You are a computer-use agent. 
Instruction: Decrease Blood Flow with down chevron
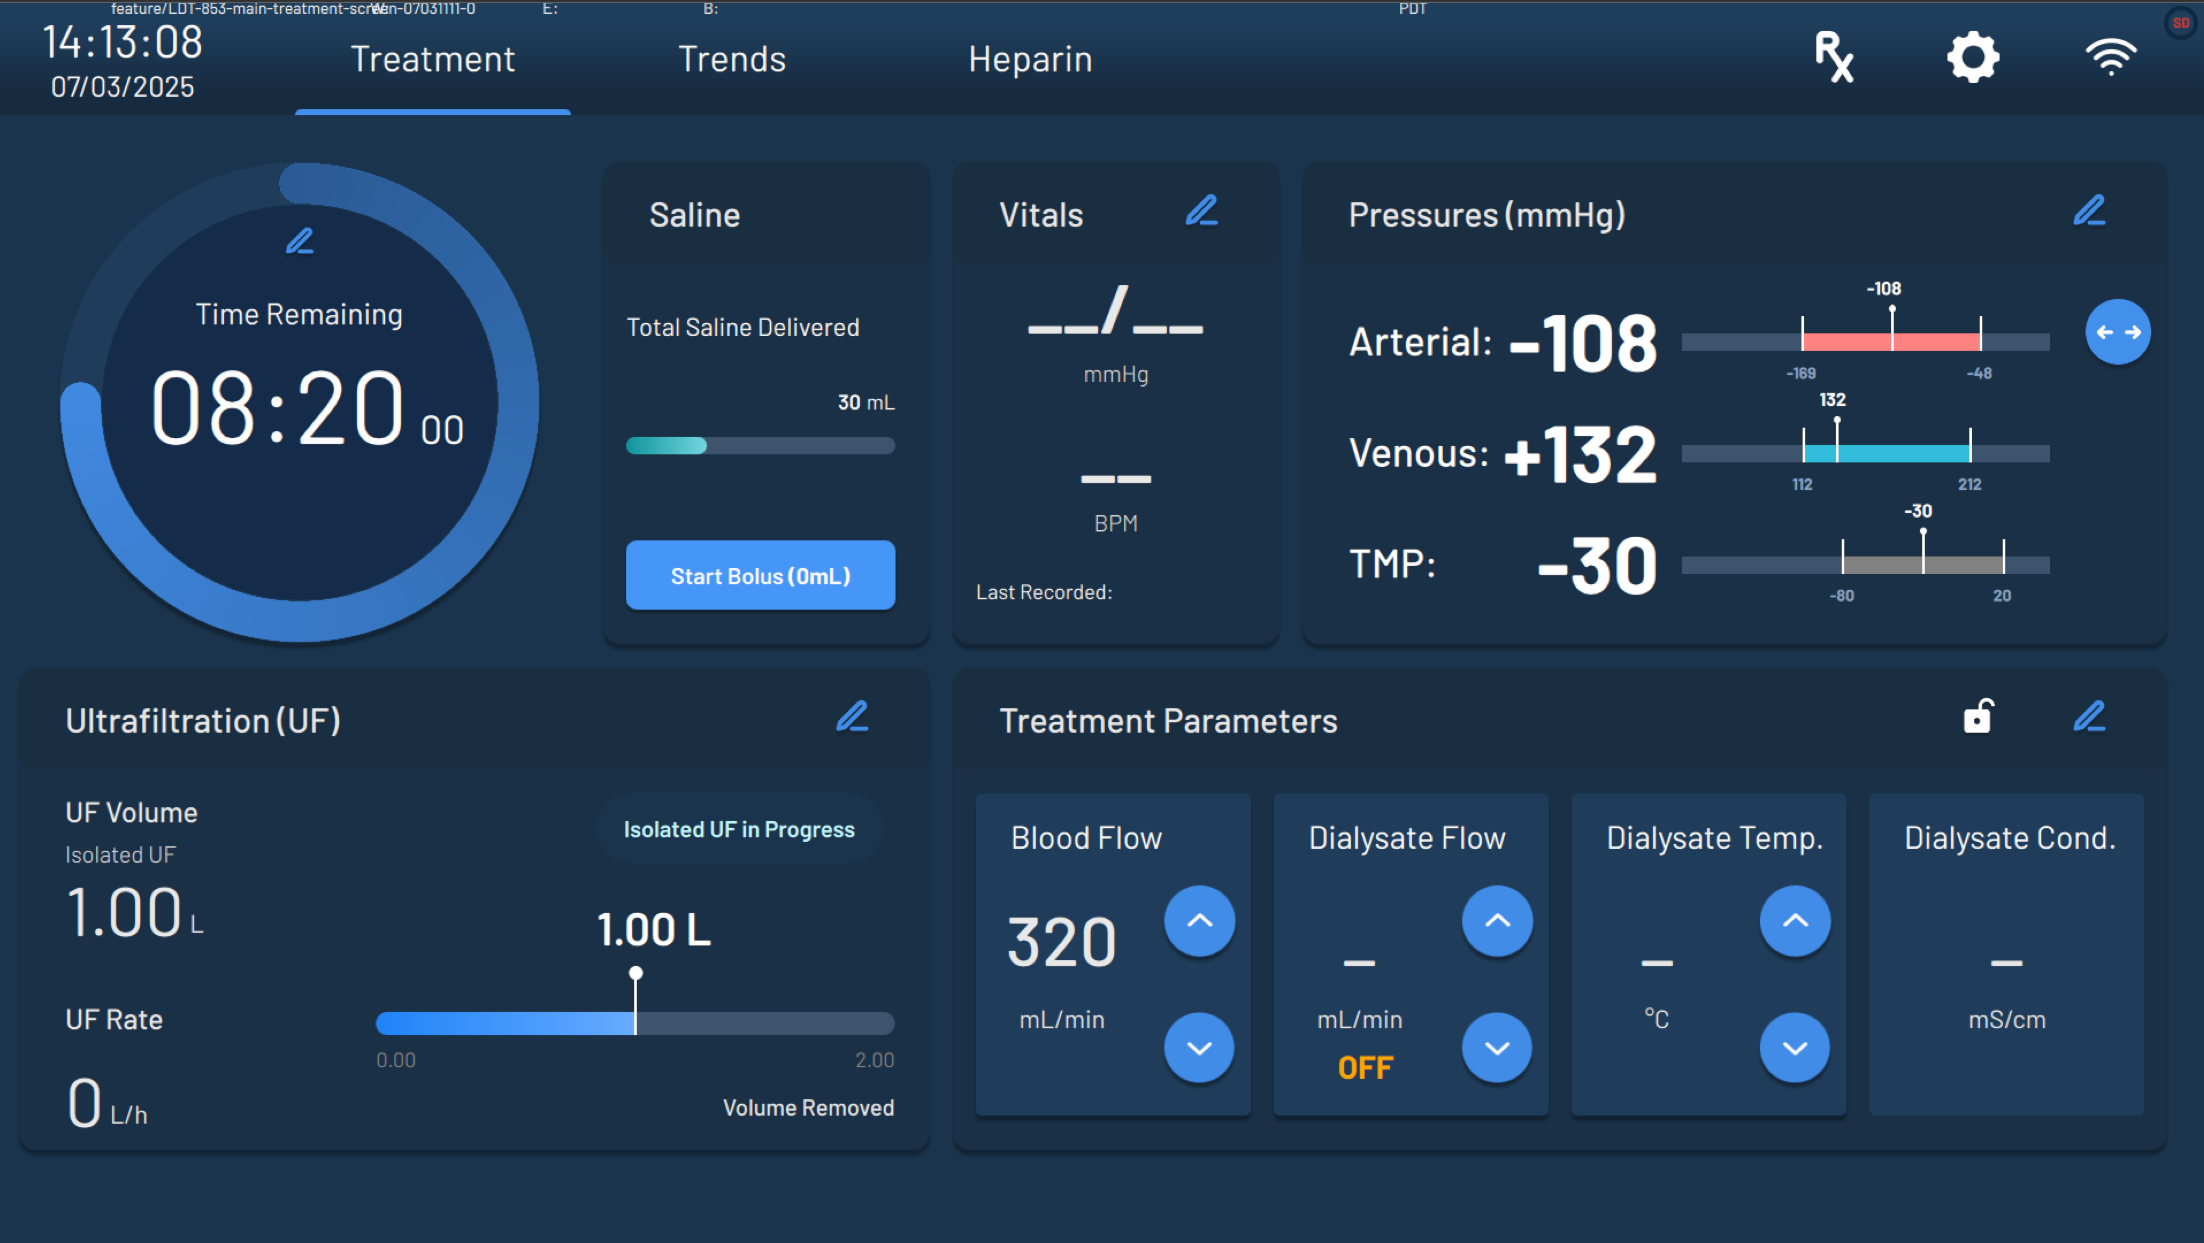[x=1199, y=1047]
